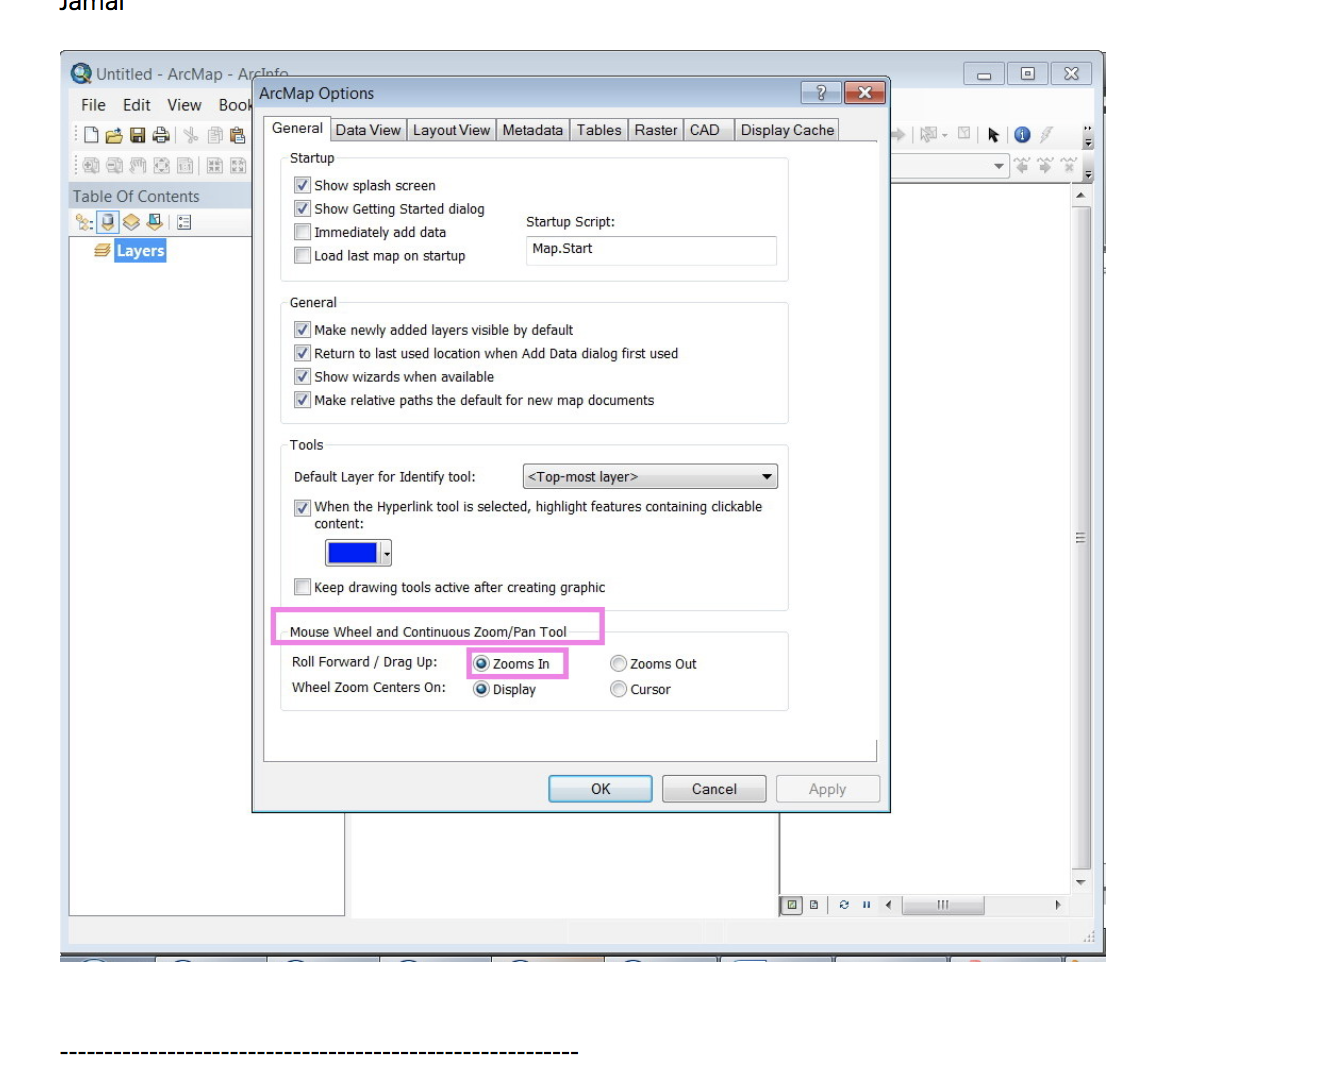Open ArcMap Options help question-mark button
This screenshot has height=1066, width=1344.
click(821, 93)
